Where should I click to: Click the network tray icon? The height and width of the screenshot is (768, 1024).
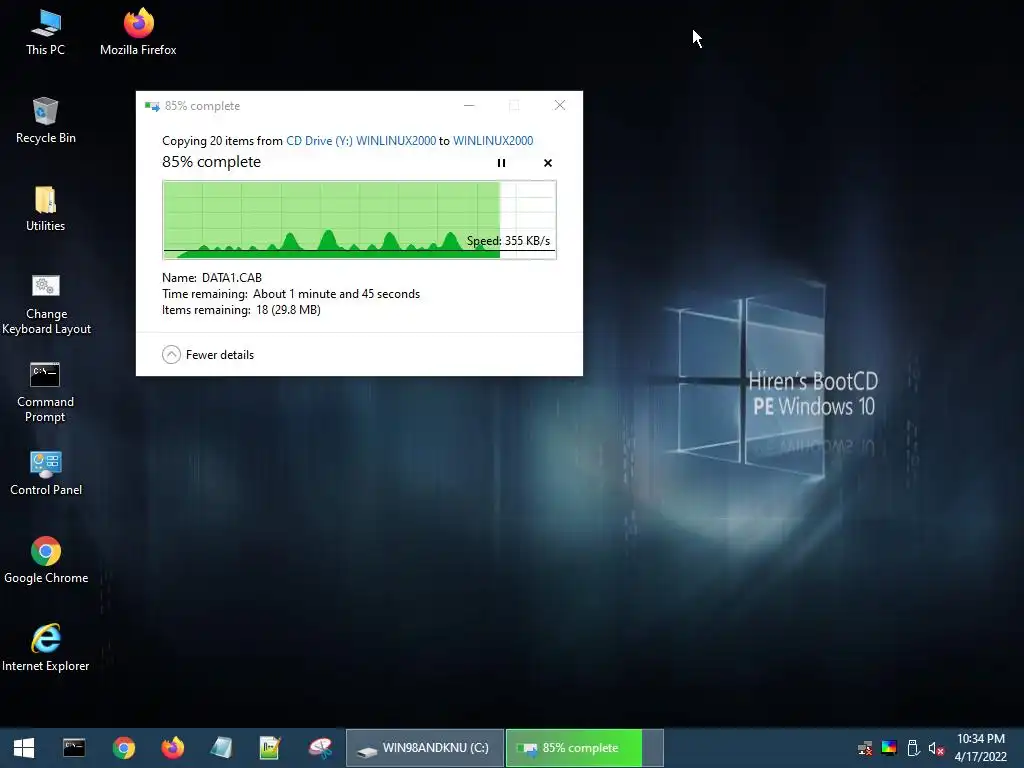(865, 748)
